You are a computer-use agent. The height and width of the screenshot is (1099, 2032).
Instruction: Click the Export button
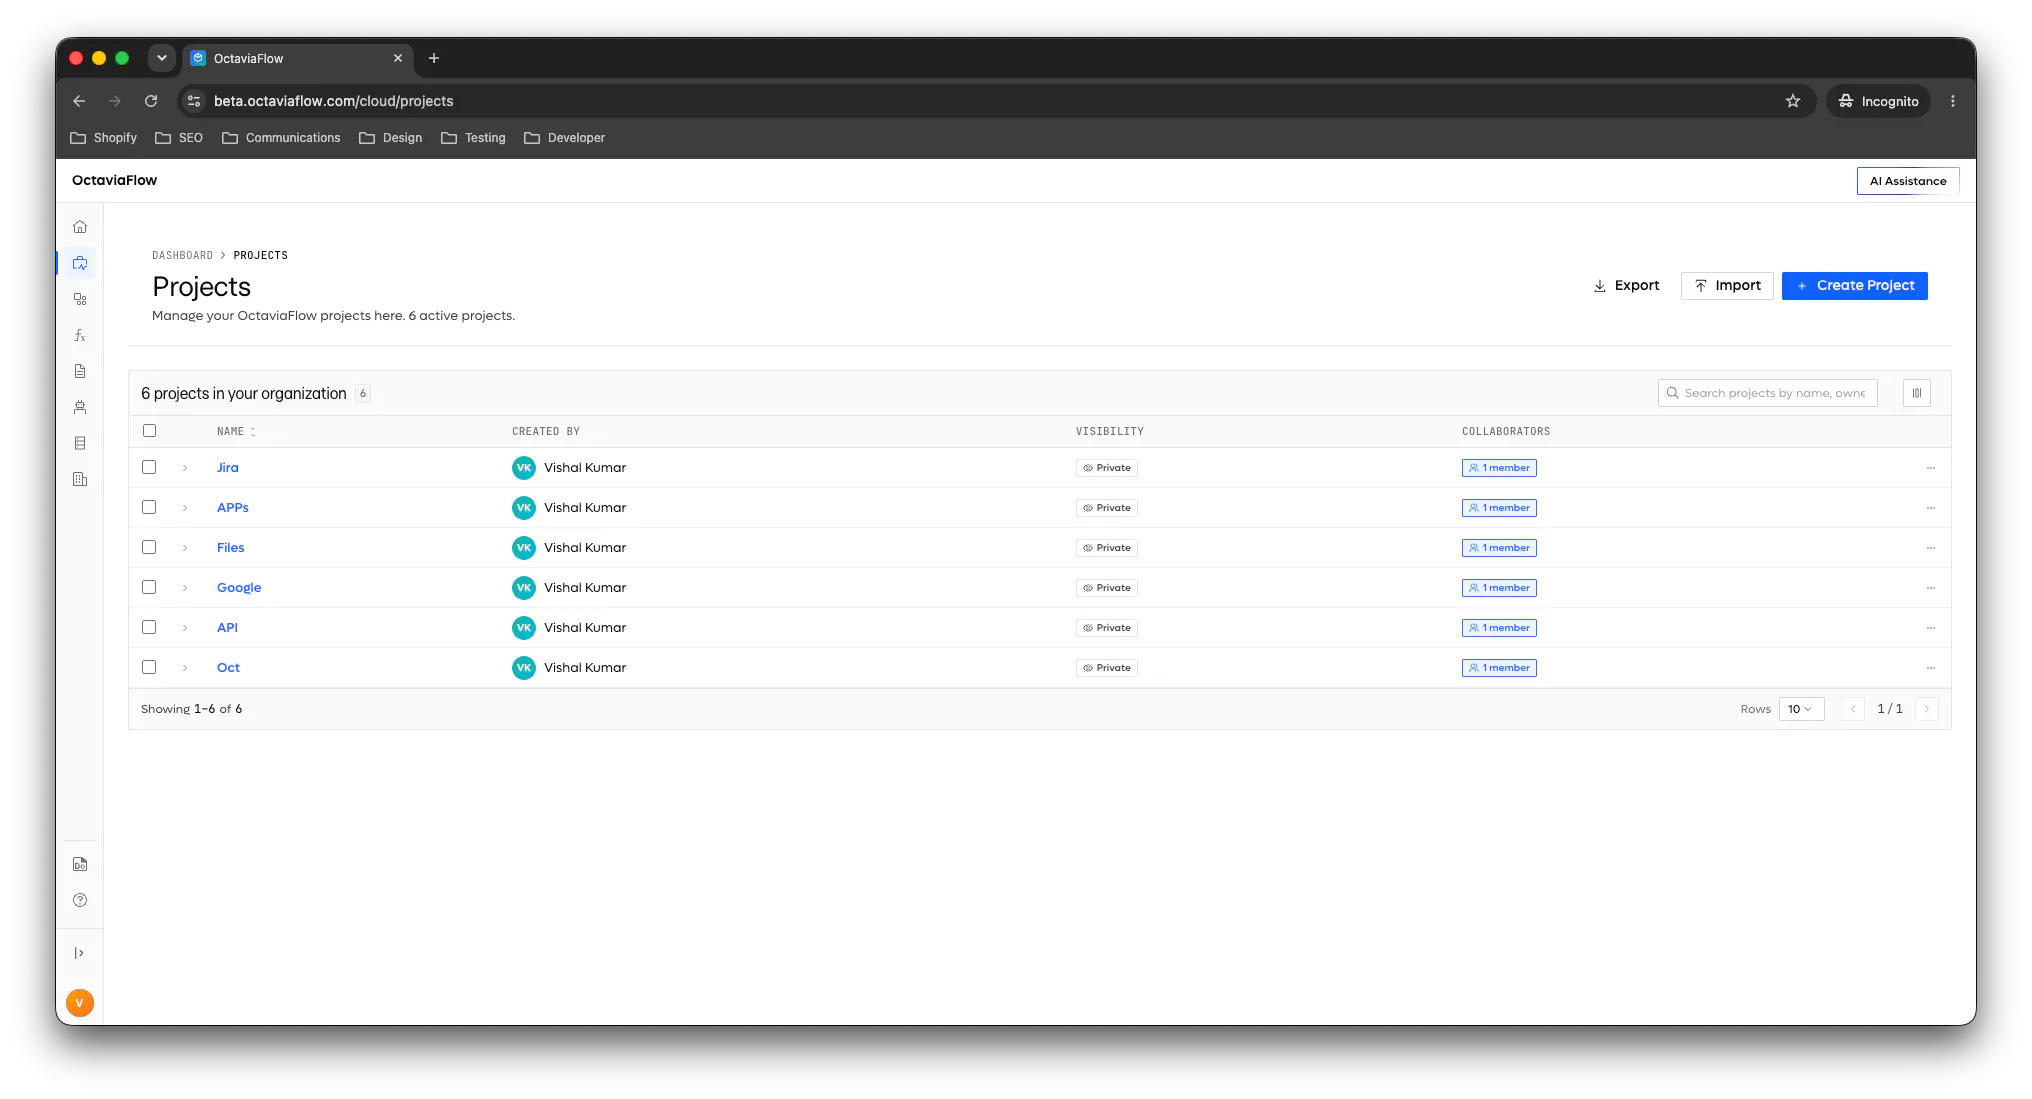pyautogui.click(x=1626, y=286)
